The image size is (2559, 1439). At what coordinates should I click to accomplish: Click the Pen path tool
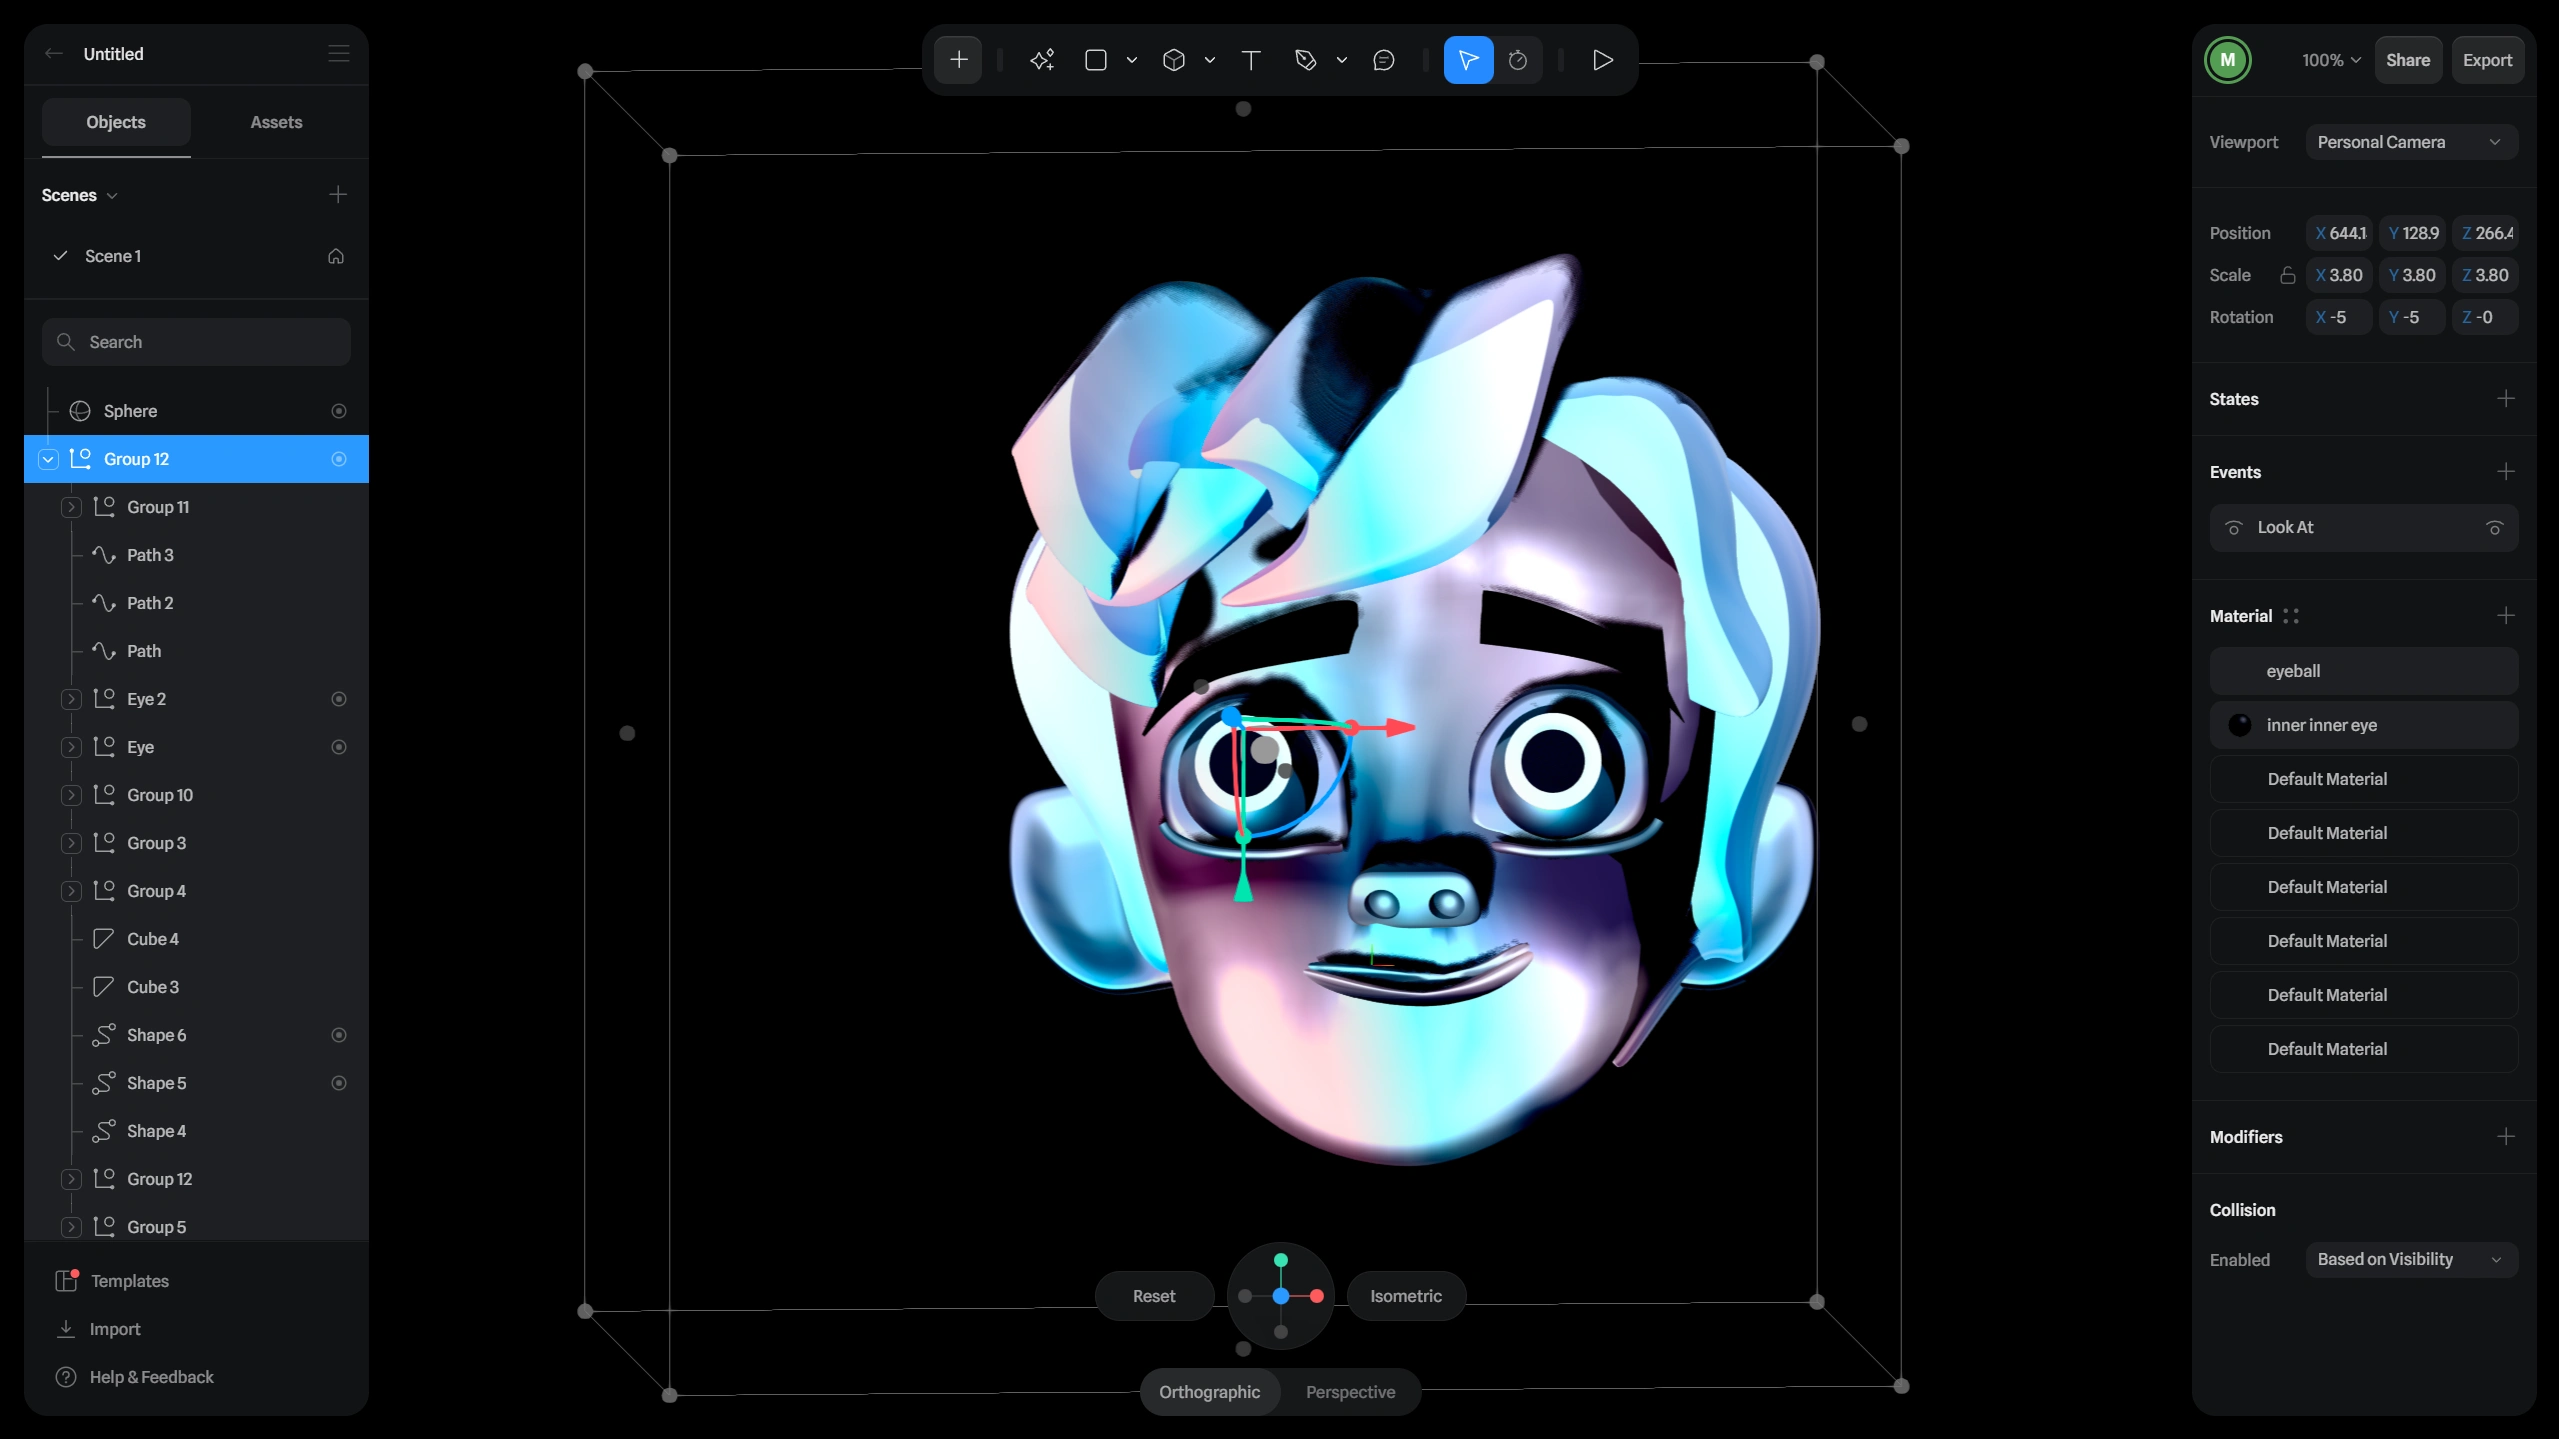pyautogui.click(x=1305, y=60)
